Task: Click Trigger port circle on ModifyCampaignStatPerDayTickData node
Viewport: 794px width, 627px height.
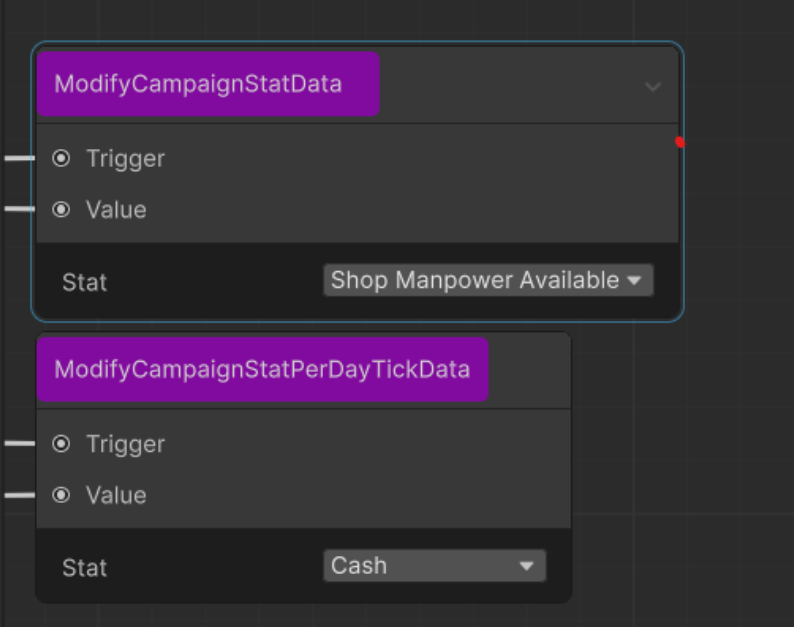Action: tap(62, 444)
